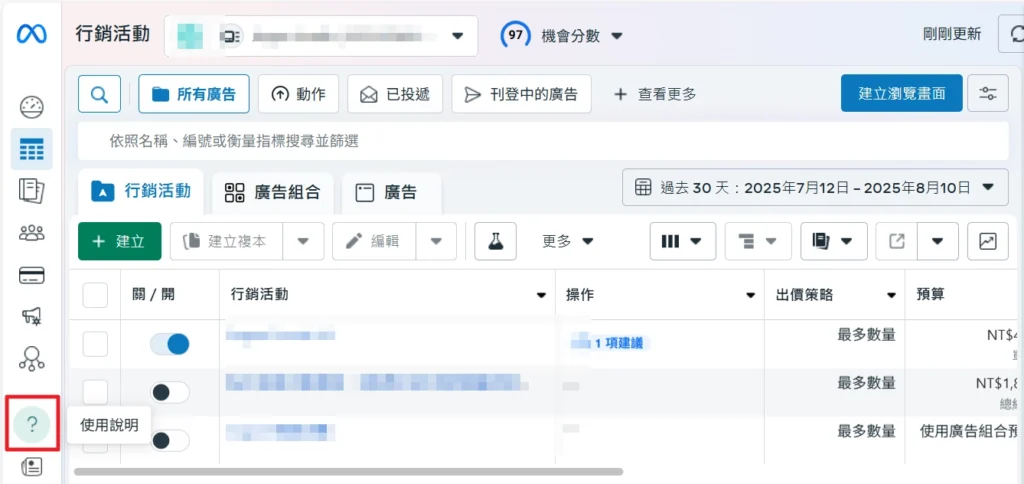Click the horizontal scrollbar under the table
The height and width of the screenshot is (484, 1024).
pyautogui.click(x=349, y=471)
